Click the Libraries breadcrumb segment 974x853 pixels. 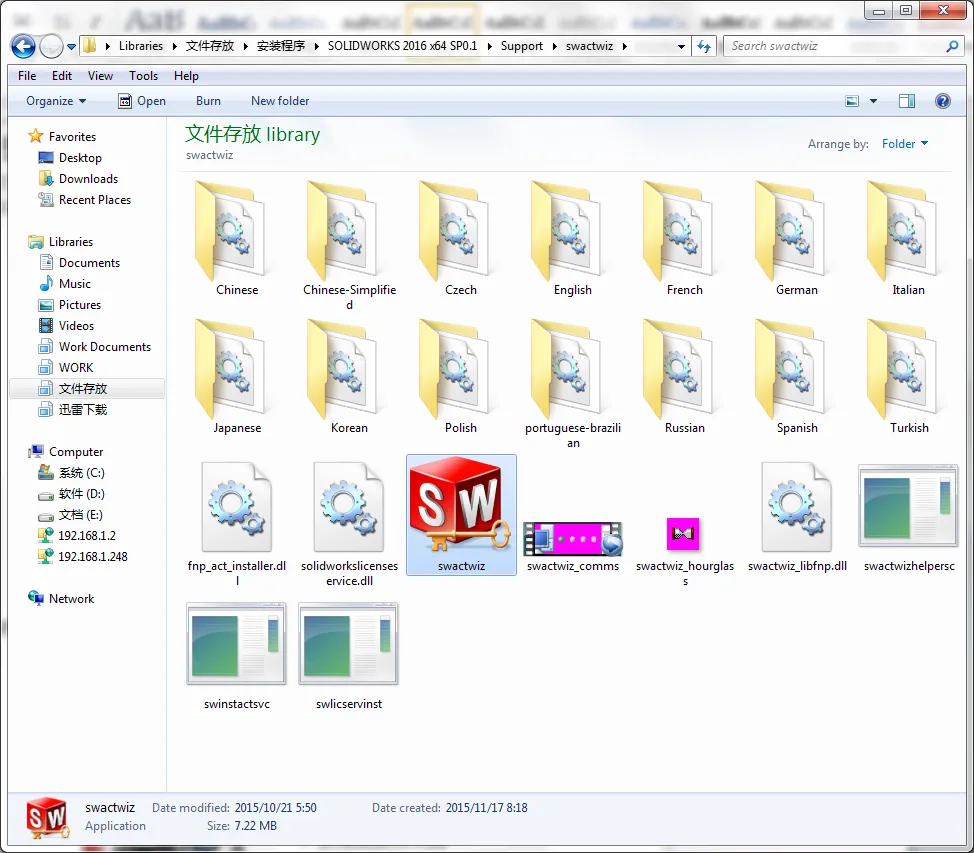tap(141, 46)
